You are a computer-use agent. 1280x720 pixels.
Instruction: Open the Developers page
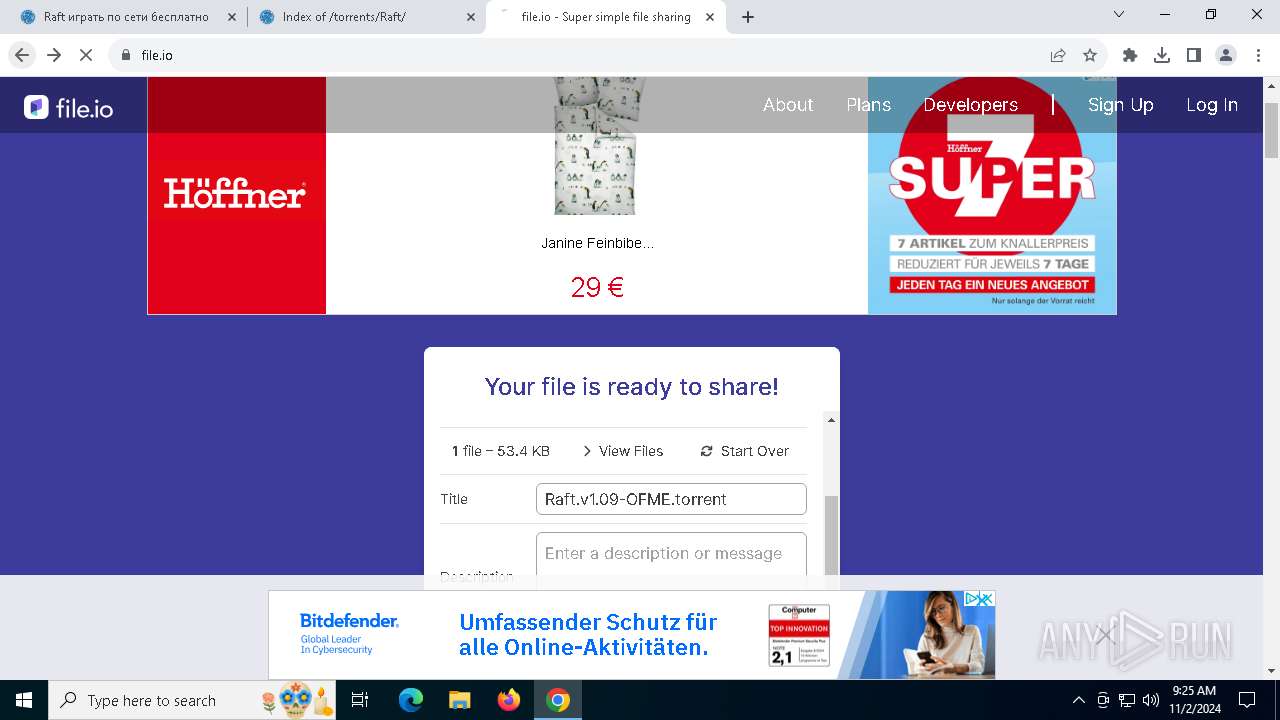[970, 105]
